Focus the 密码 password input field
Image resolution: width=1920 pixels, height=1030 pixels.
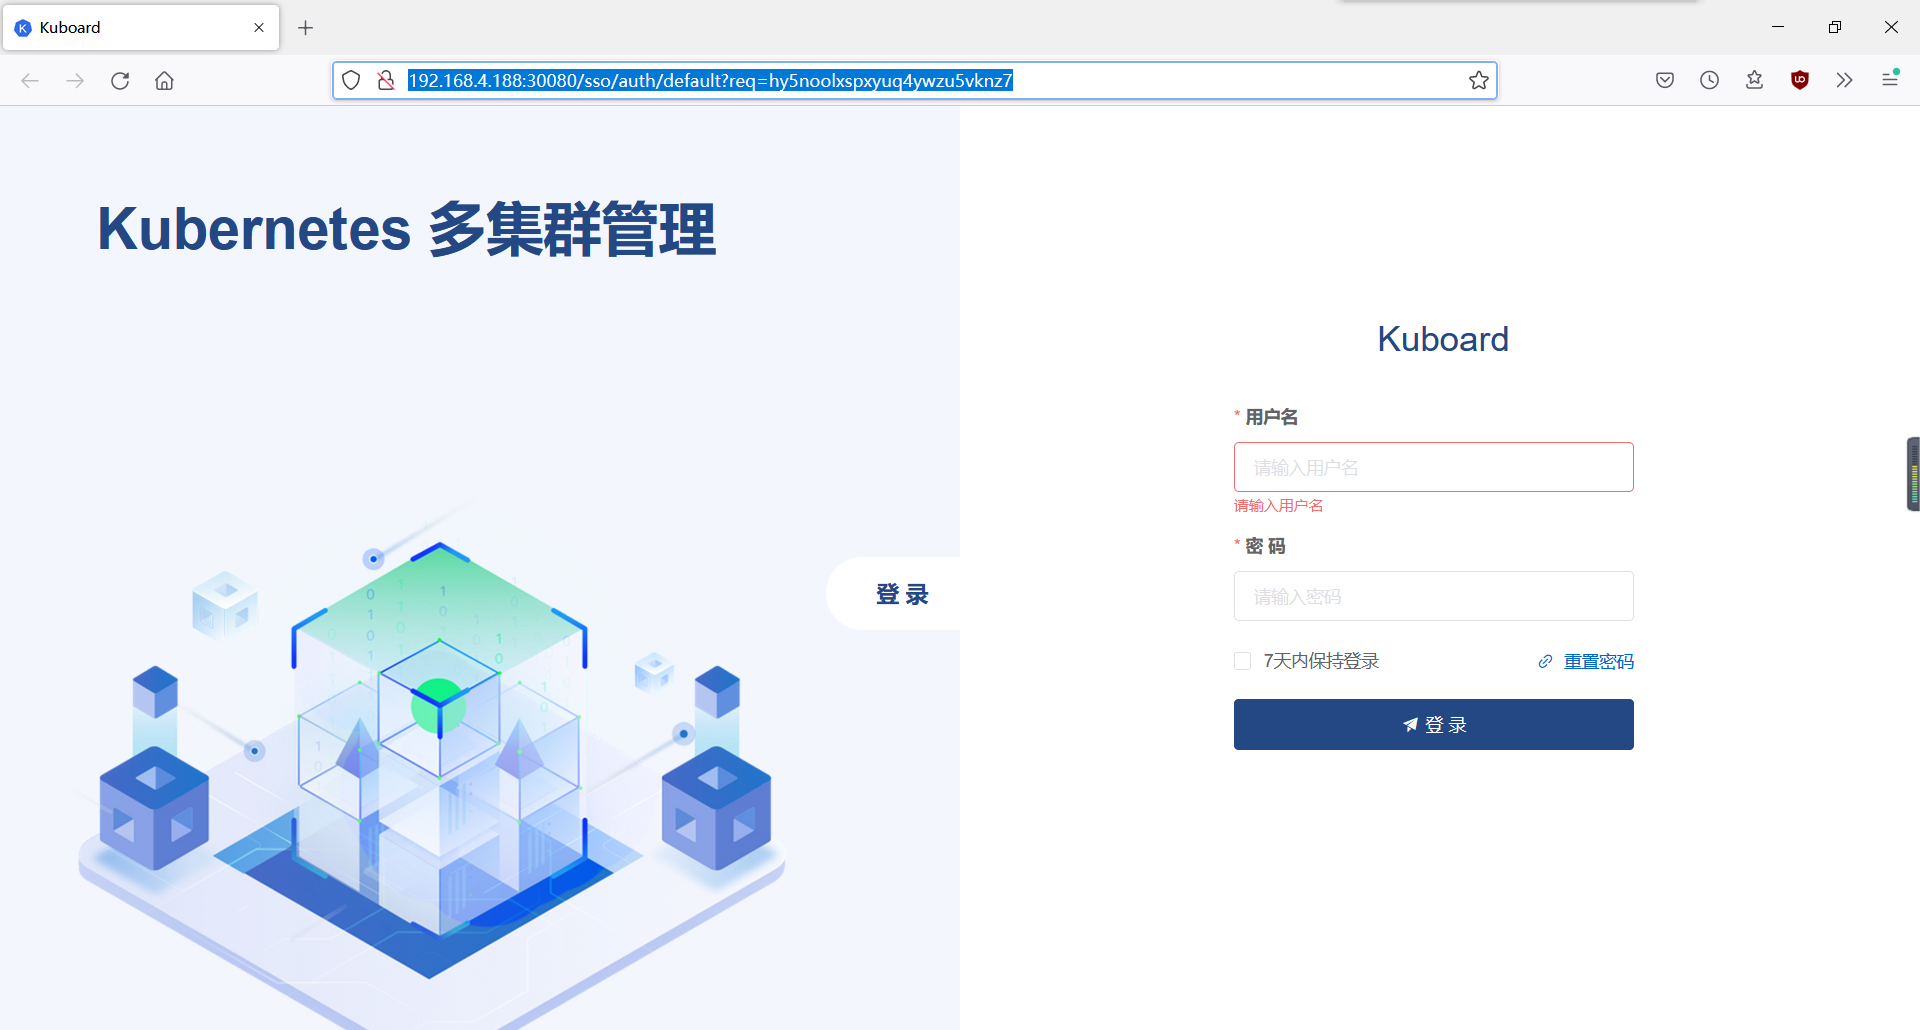click(x=1434, y=596)
